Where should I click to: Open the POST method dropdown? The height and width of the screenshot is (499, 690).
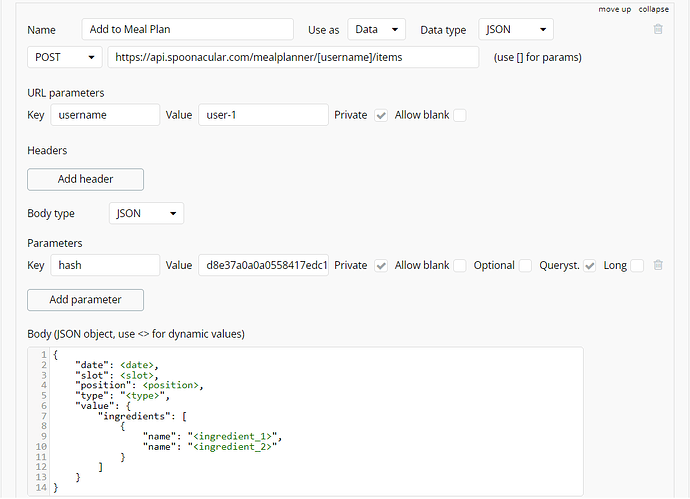[x=65, y=57]
